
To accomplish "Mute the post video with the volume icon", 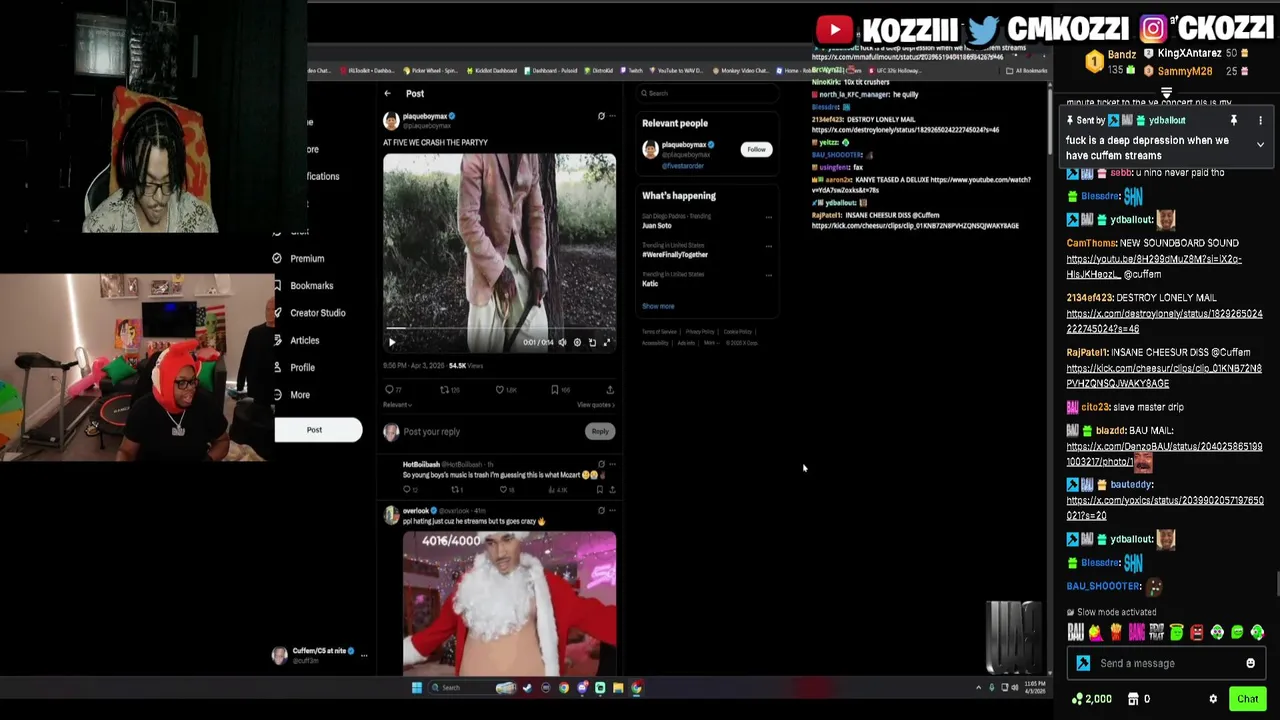I will pos(562,342).
